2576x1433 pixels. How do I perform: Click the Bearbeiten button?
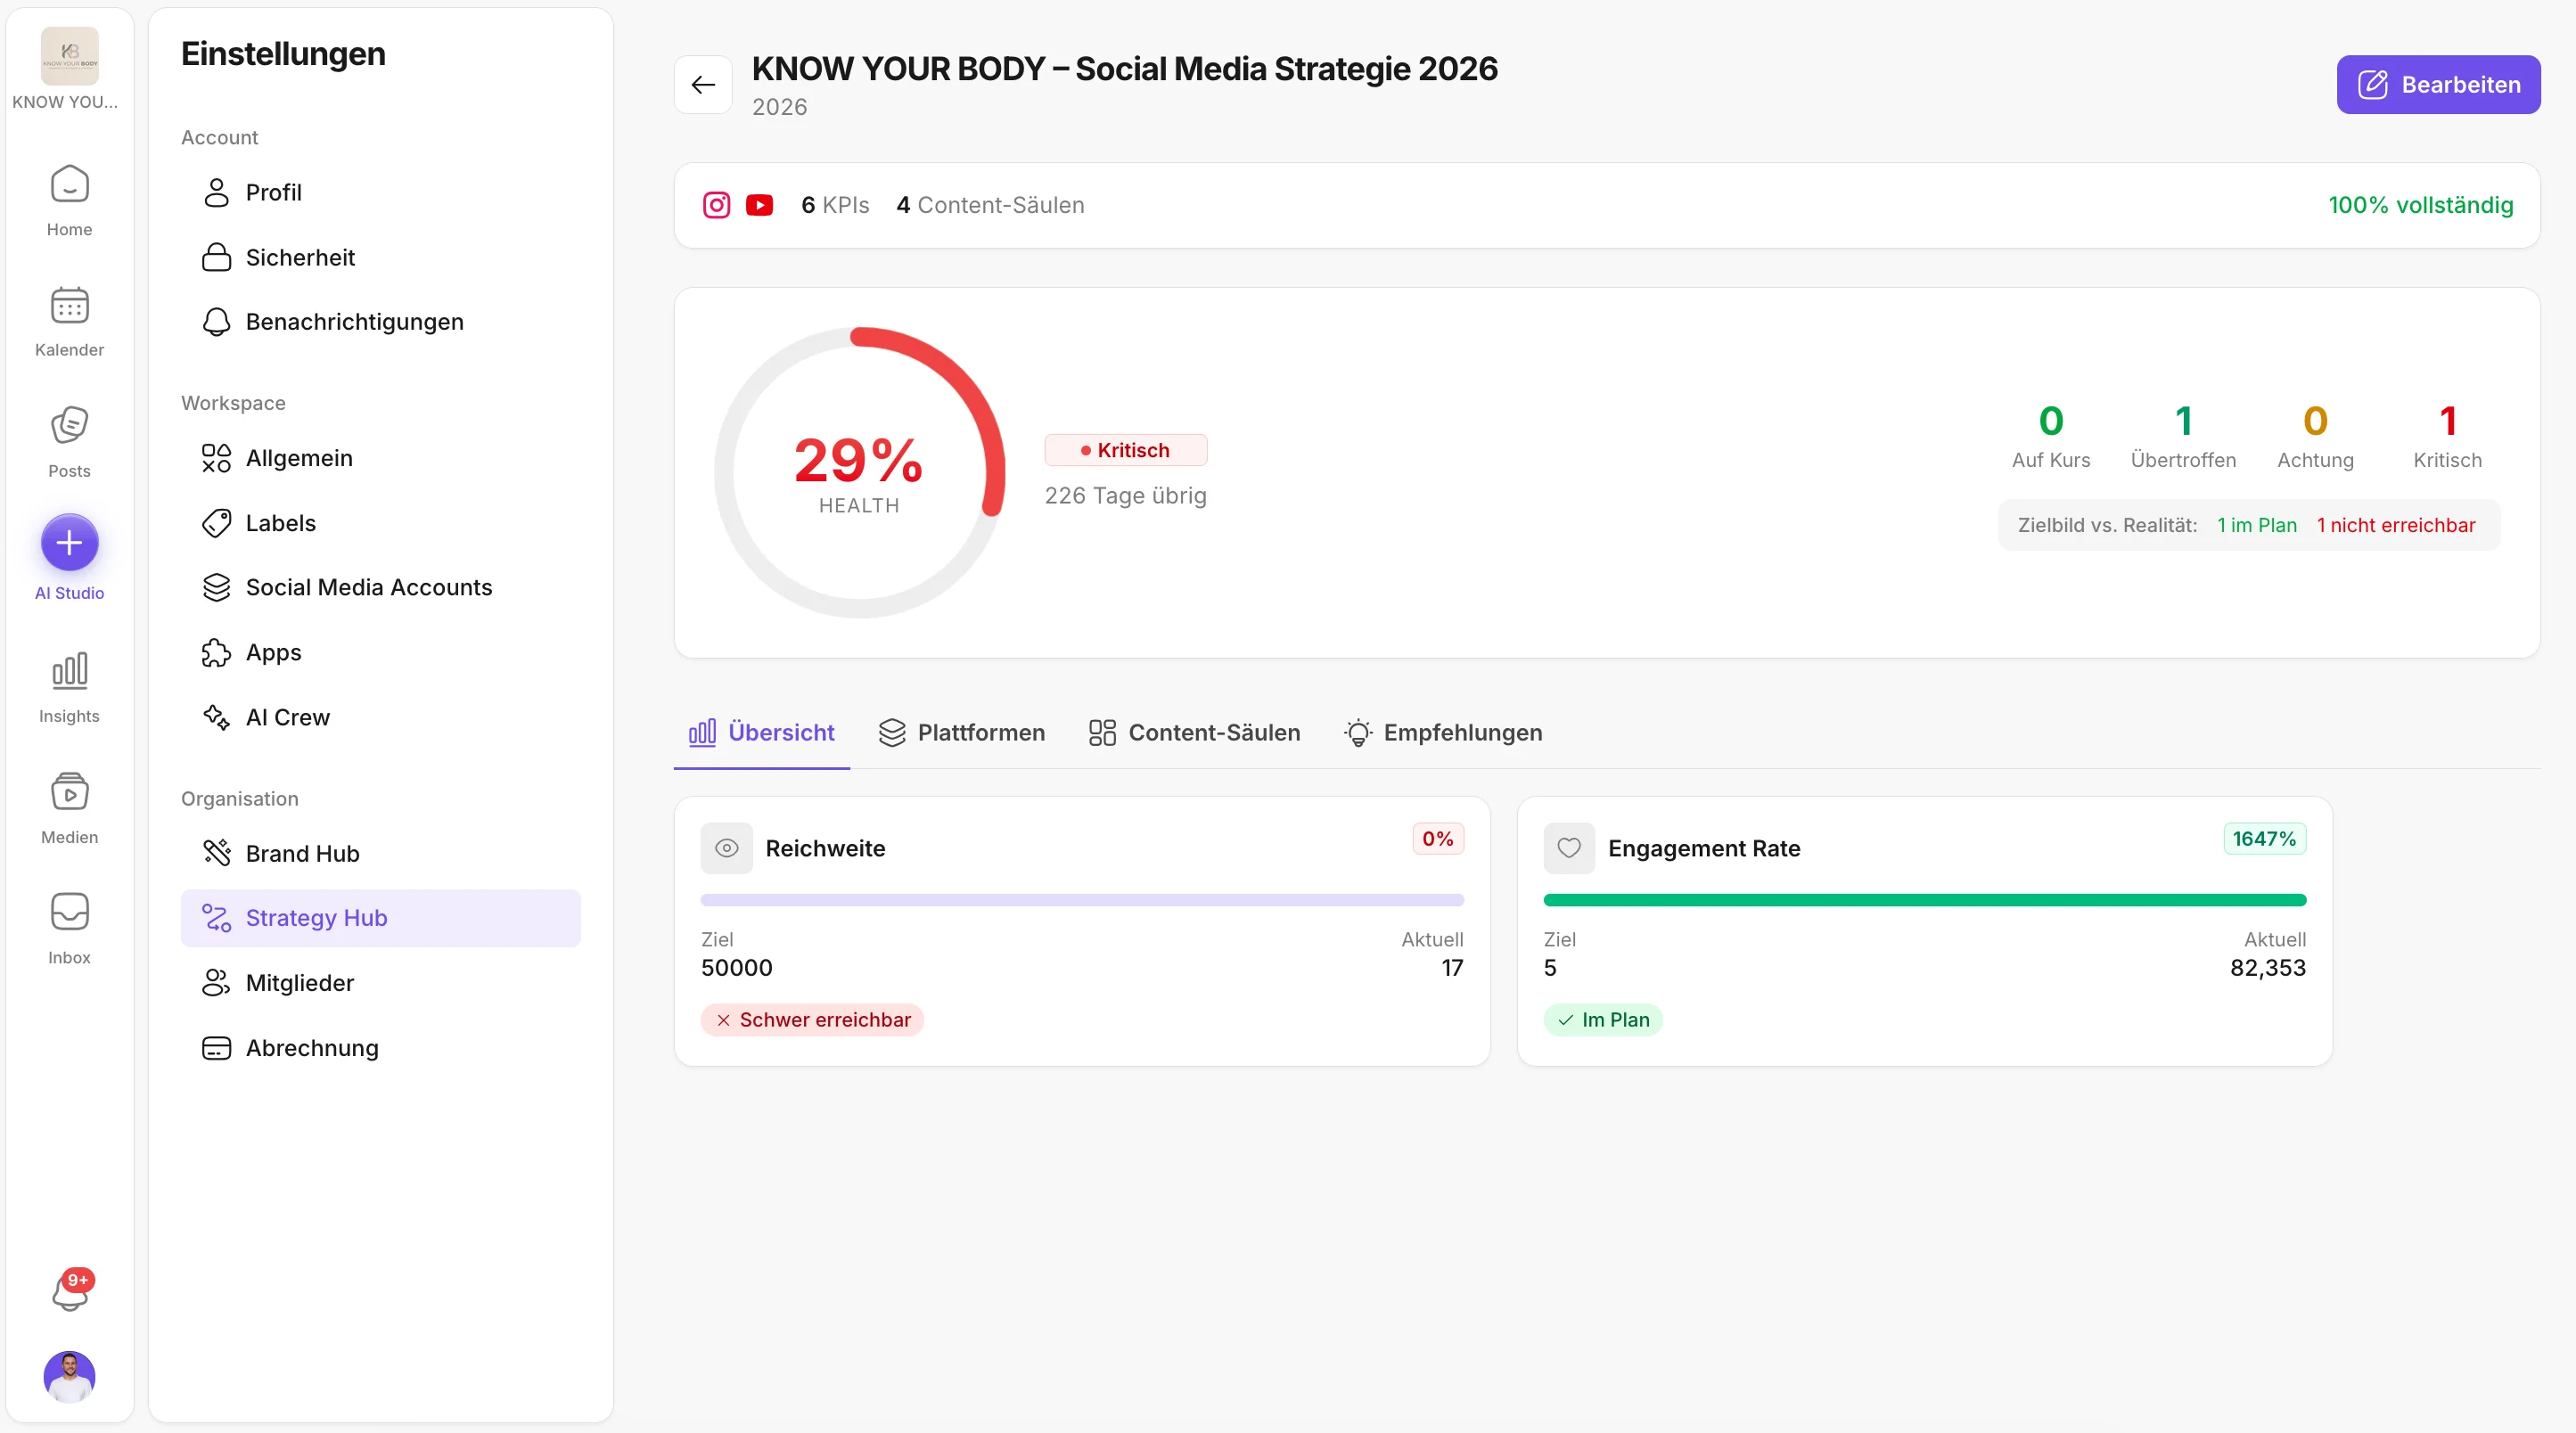click(x=2438, y=85)
